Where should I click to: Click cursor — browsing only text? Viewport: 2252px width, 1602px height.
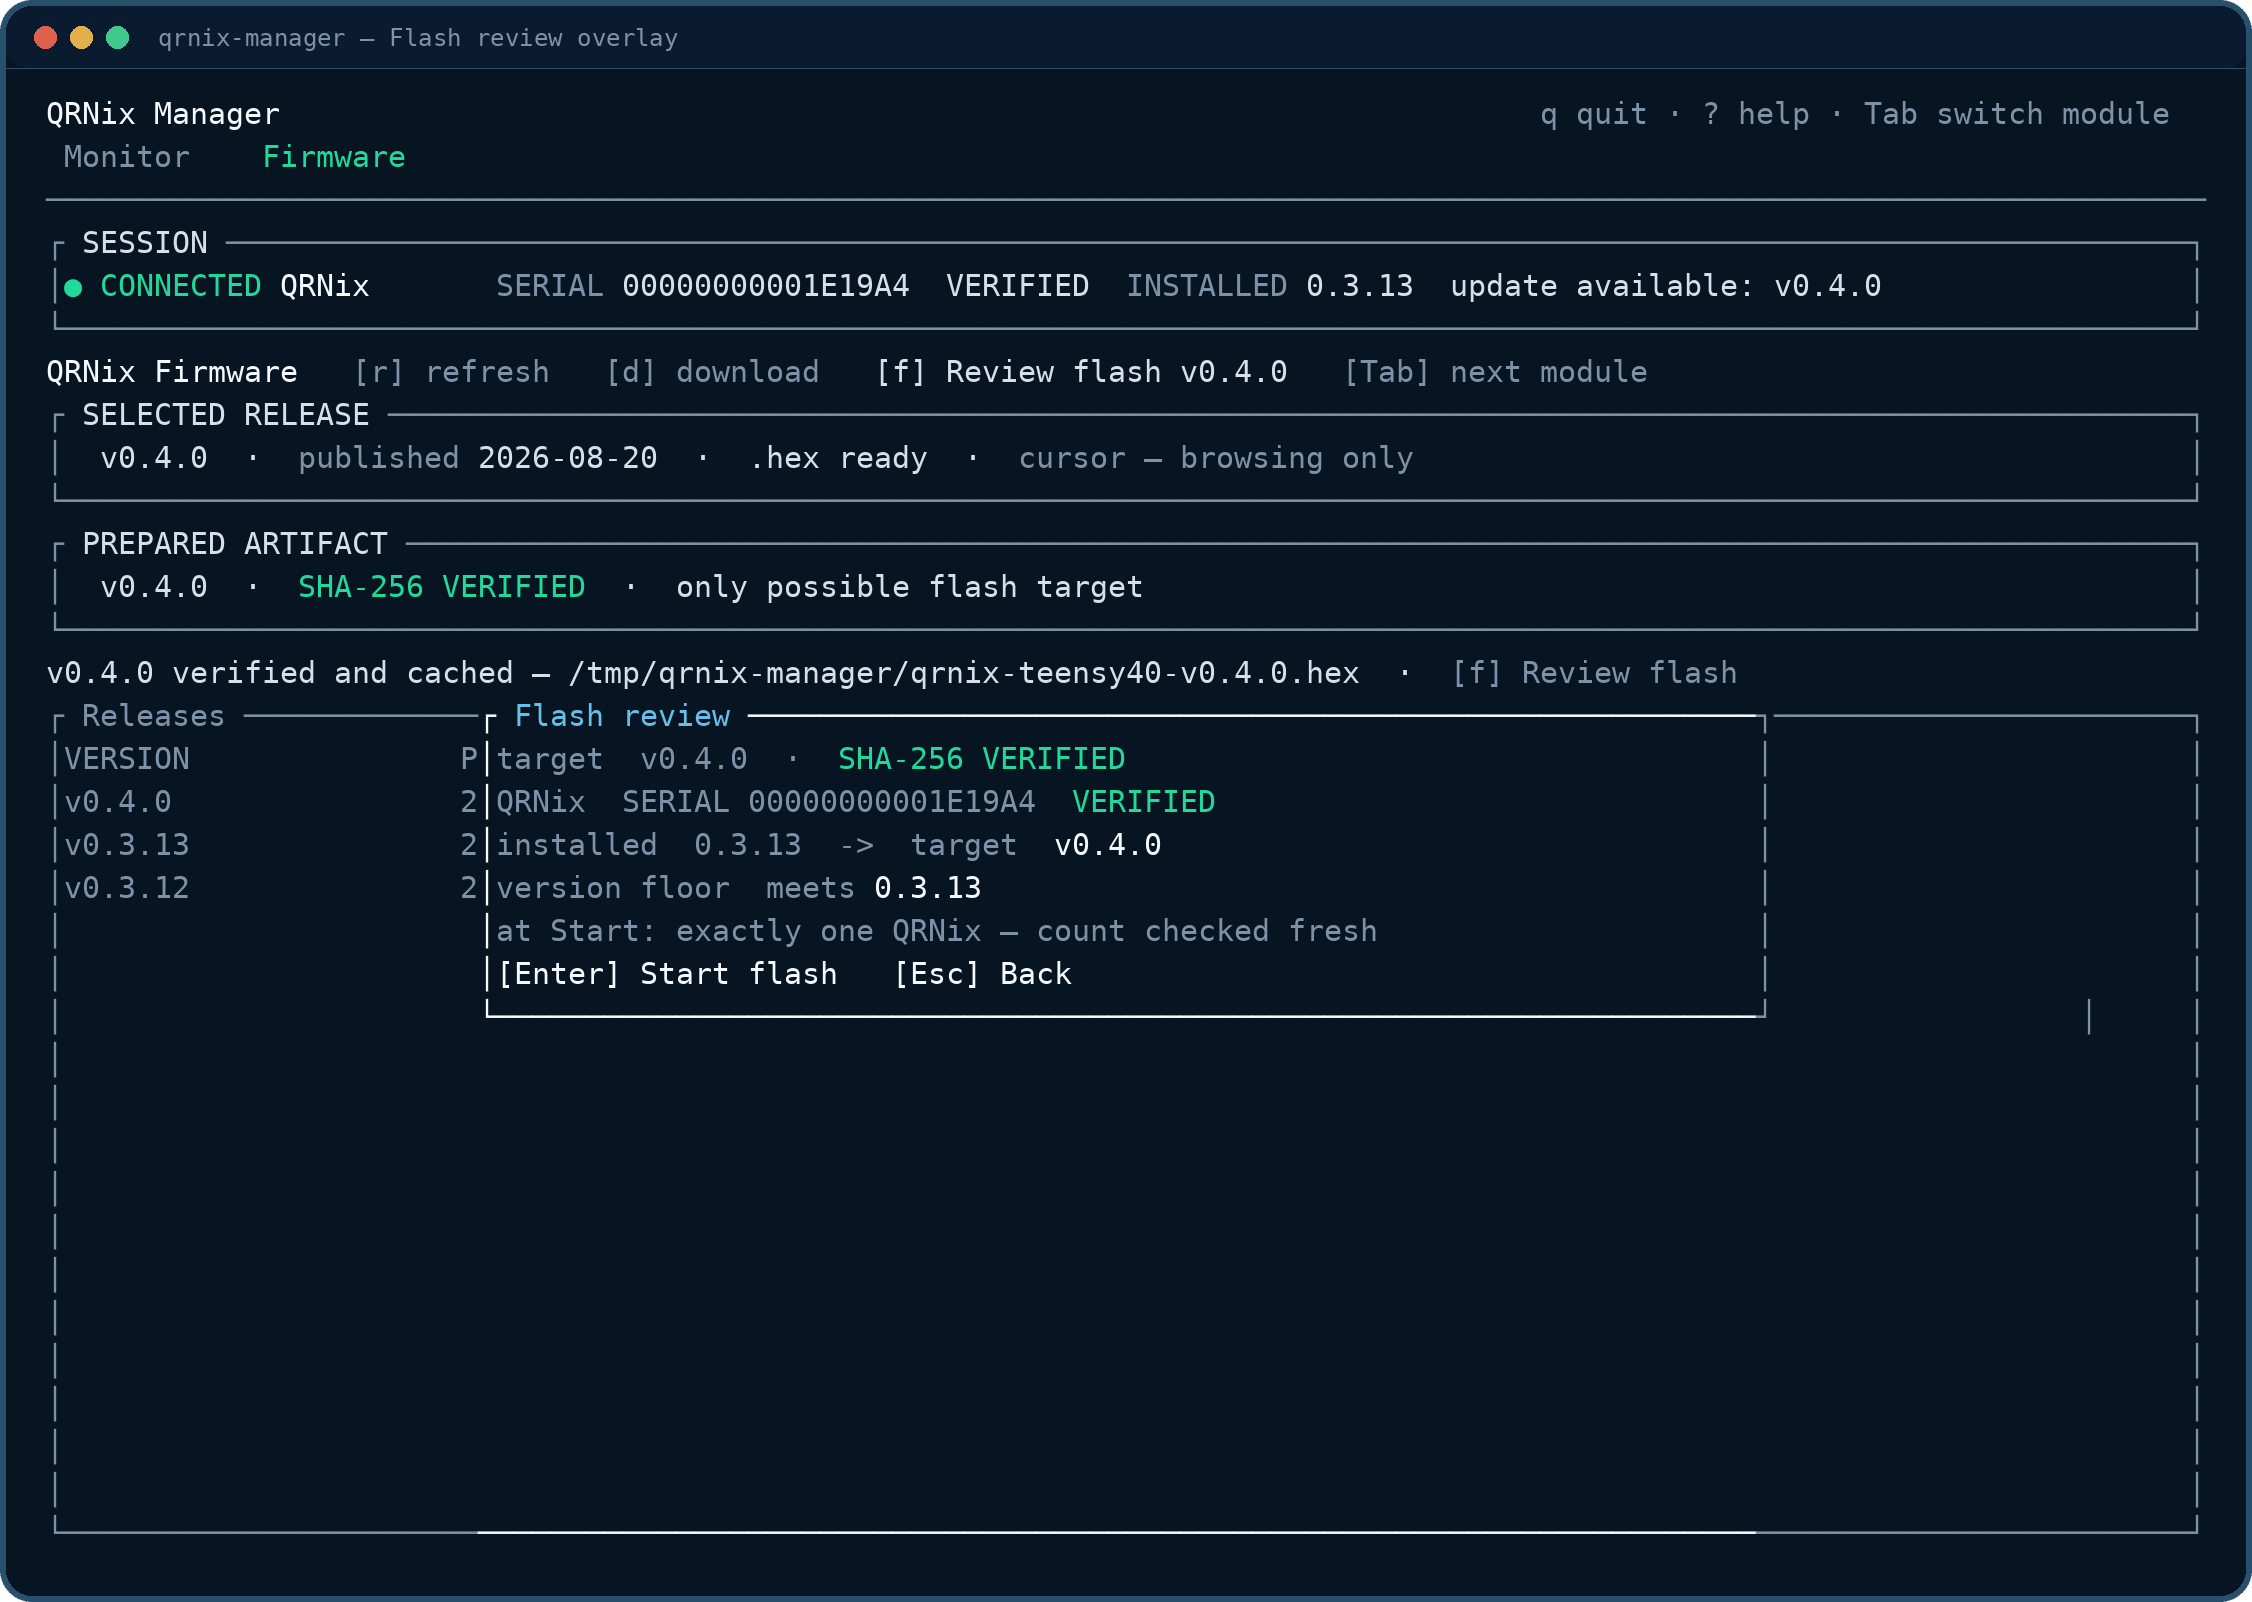pyautogui.click(x=1216, y=458)
